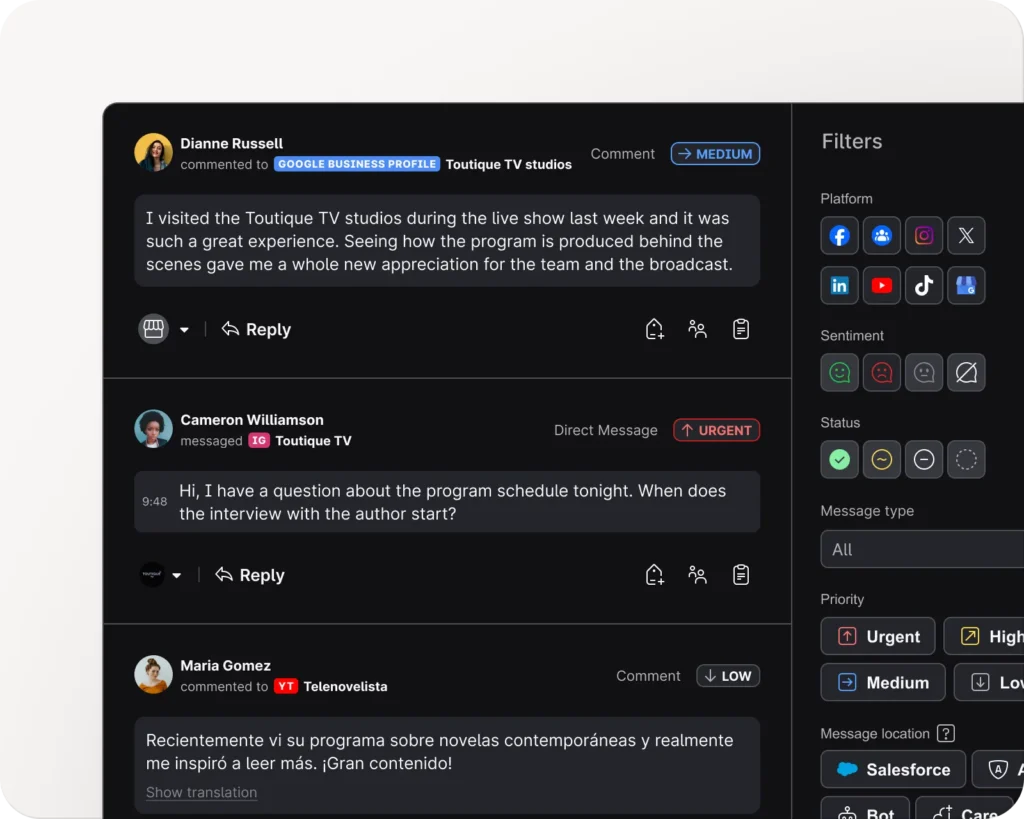Filter by Instagram platform
This screenshot has height=819, width=1024.
pyautogui.click(x=924, y=236)
